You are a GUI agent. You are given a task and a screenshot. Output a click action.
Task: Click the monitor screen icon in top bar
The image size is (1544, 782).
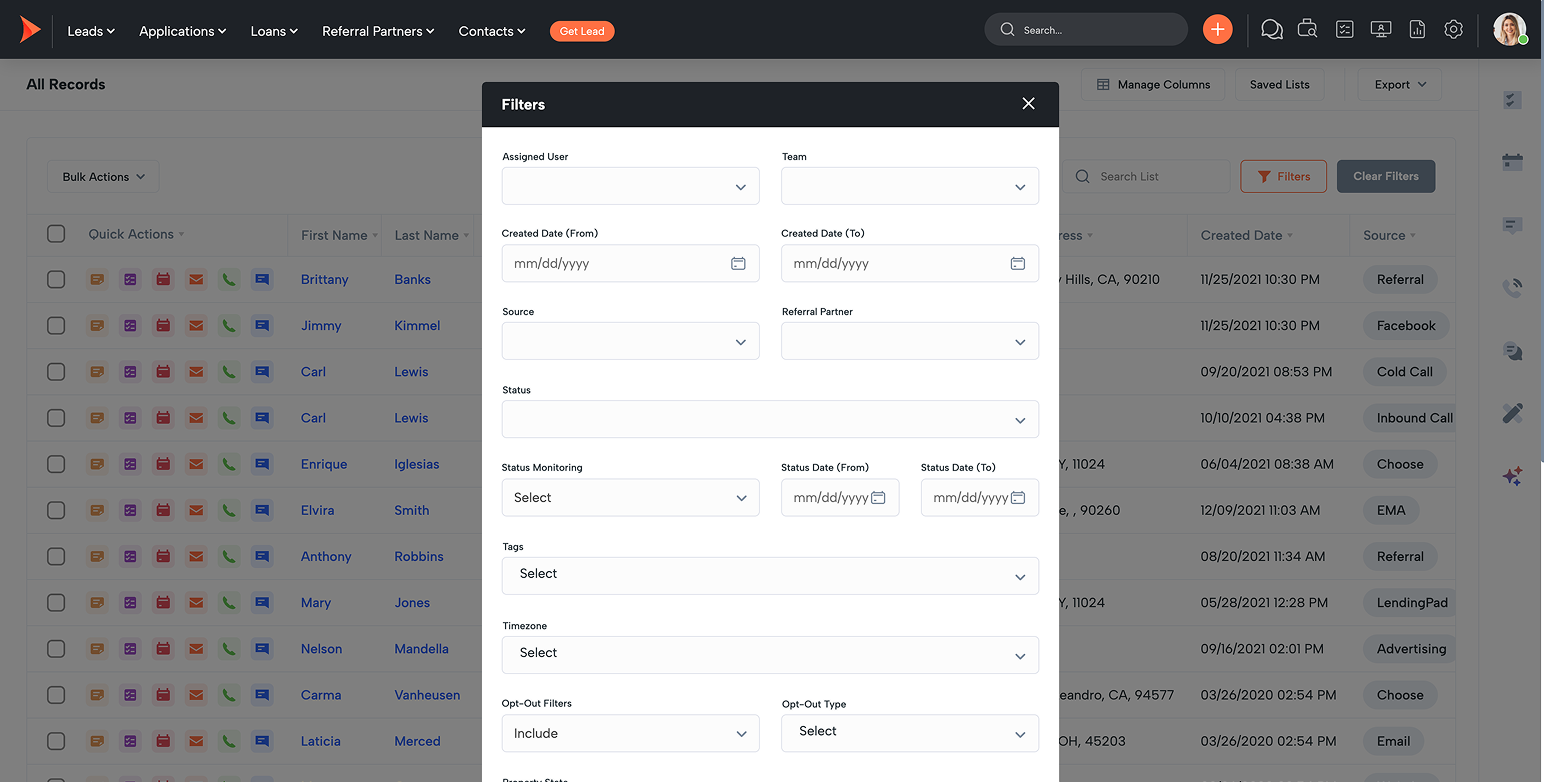[x=1381, y=30]
